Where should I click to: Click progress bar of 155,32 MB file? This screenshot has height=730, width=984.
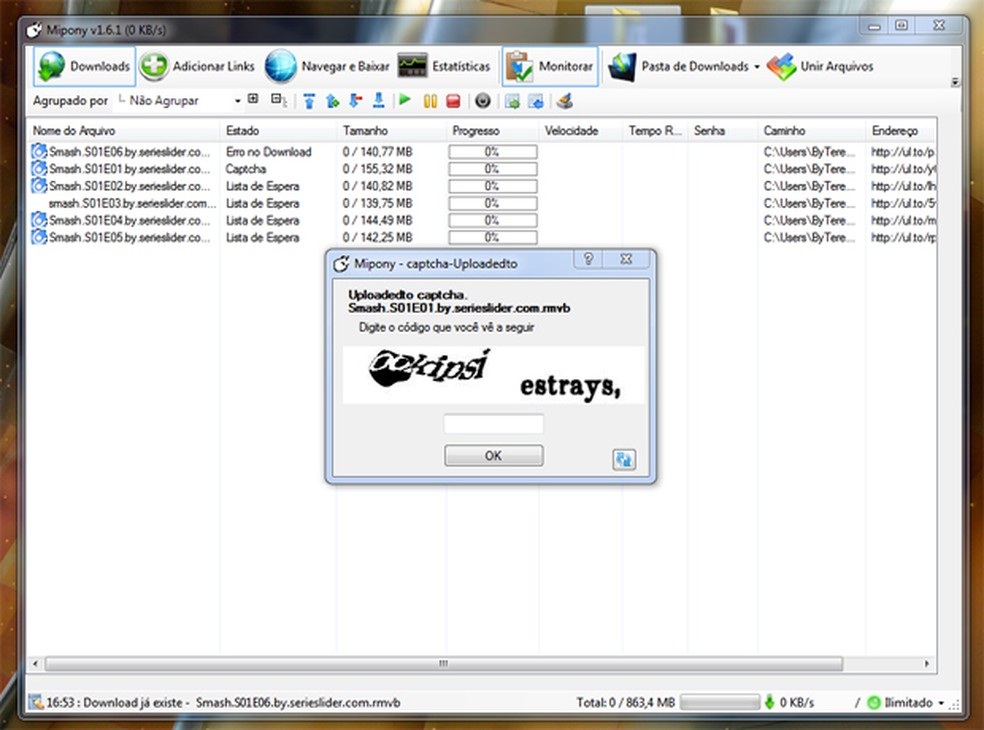click(x=493, y=169)
